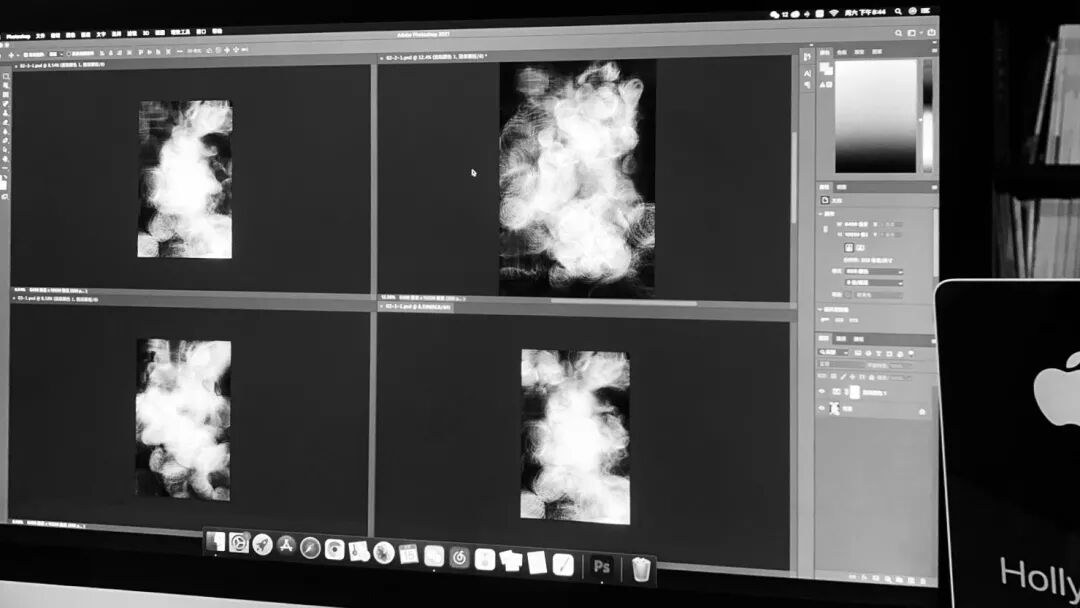
Task: Open the layer filter kind dropdown
Action: tap(833, 353)
